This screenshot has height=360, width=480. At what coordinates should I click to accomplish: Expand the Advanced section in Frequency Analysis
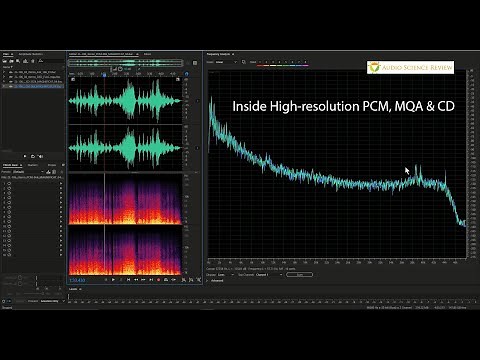coord(207,281)
